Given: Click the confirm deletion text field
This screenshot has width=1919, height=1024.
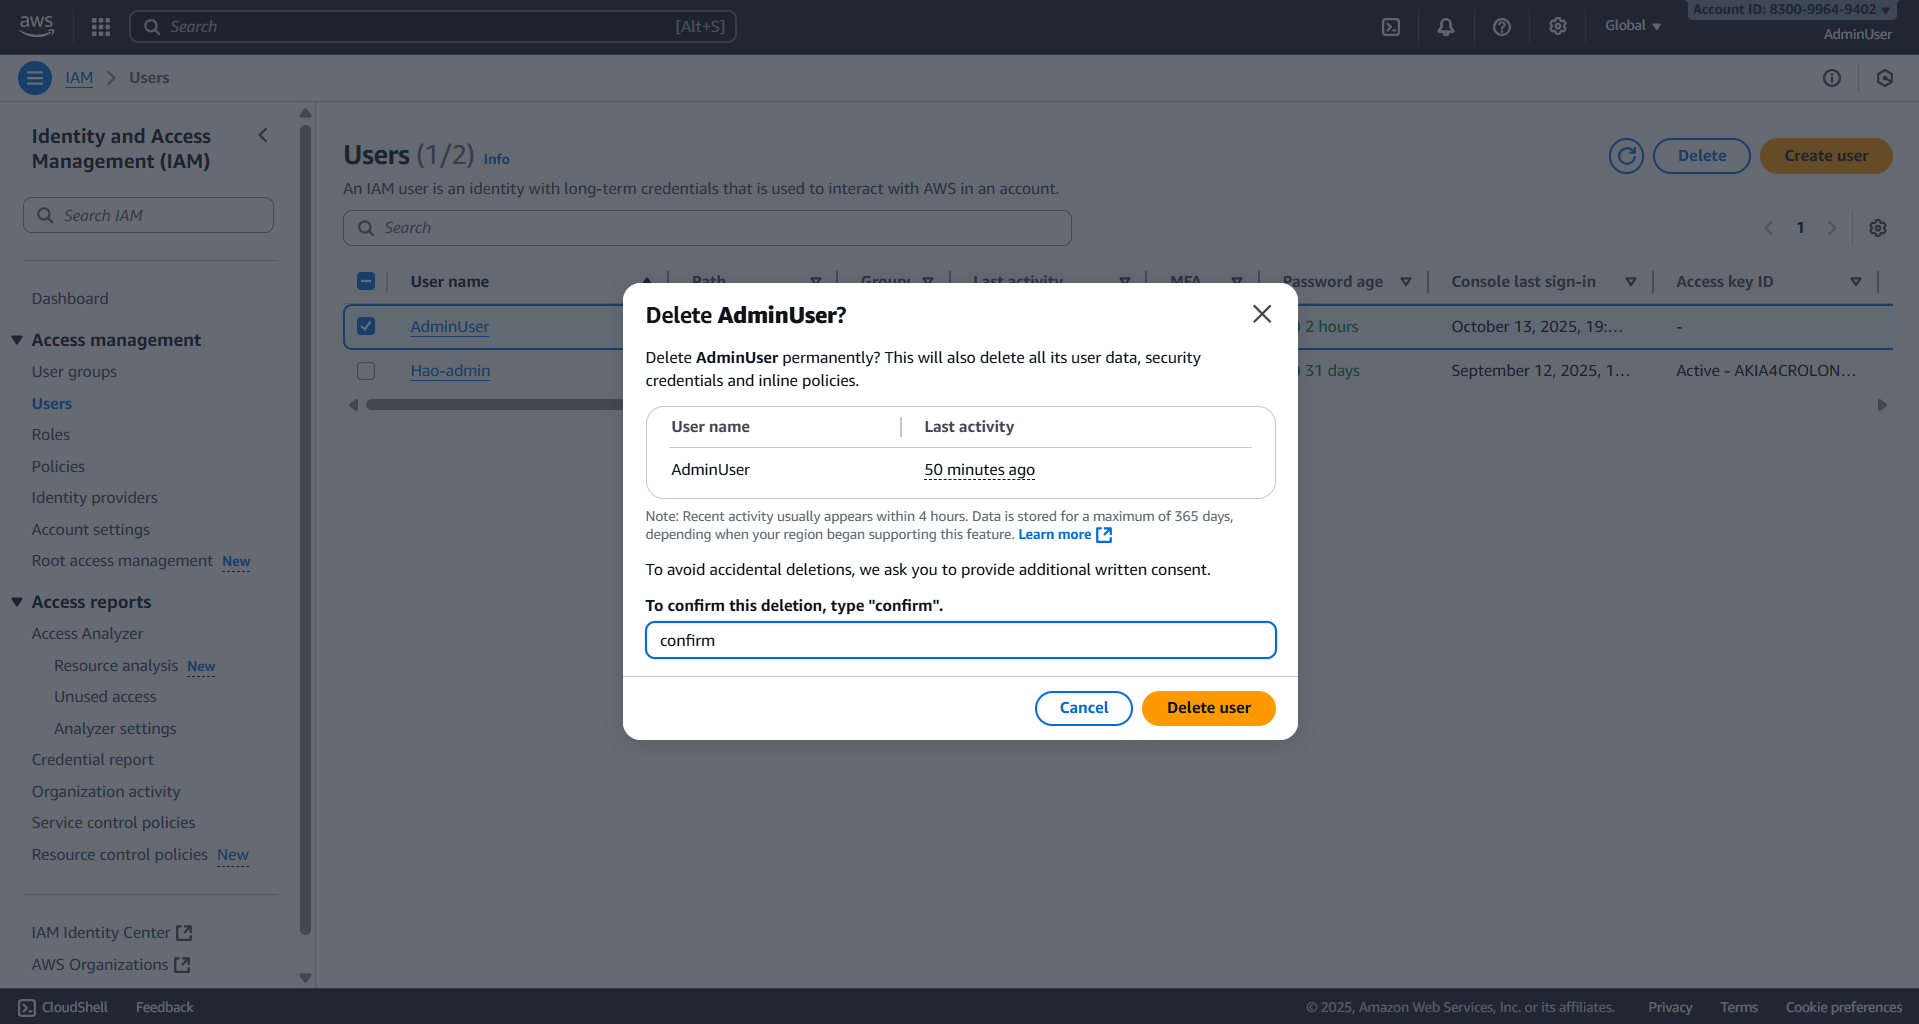Looking at the screenshot, I should click(960, 640).
